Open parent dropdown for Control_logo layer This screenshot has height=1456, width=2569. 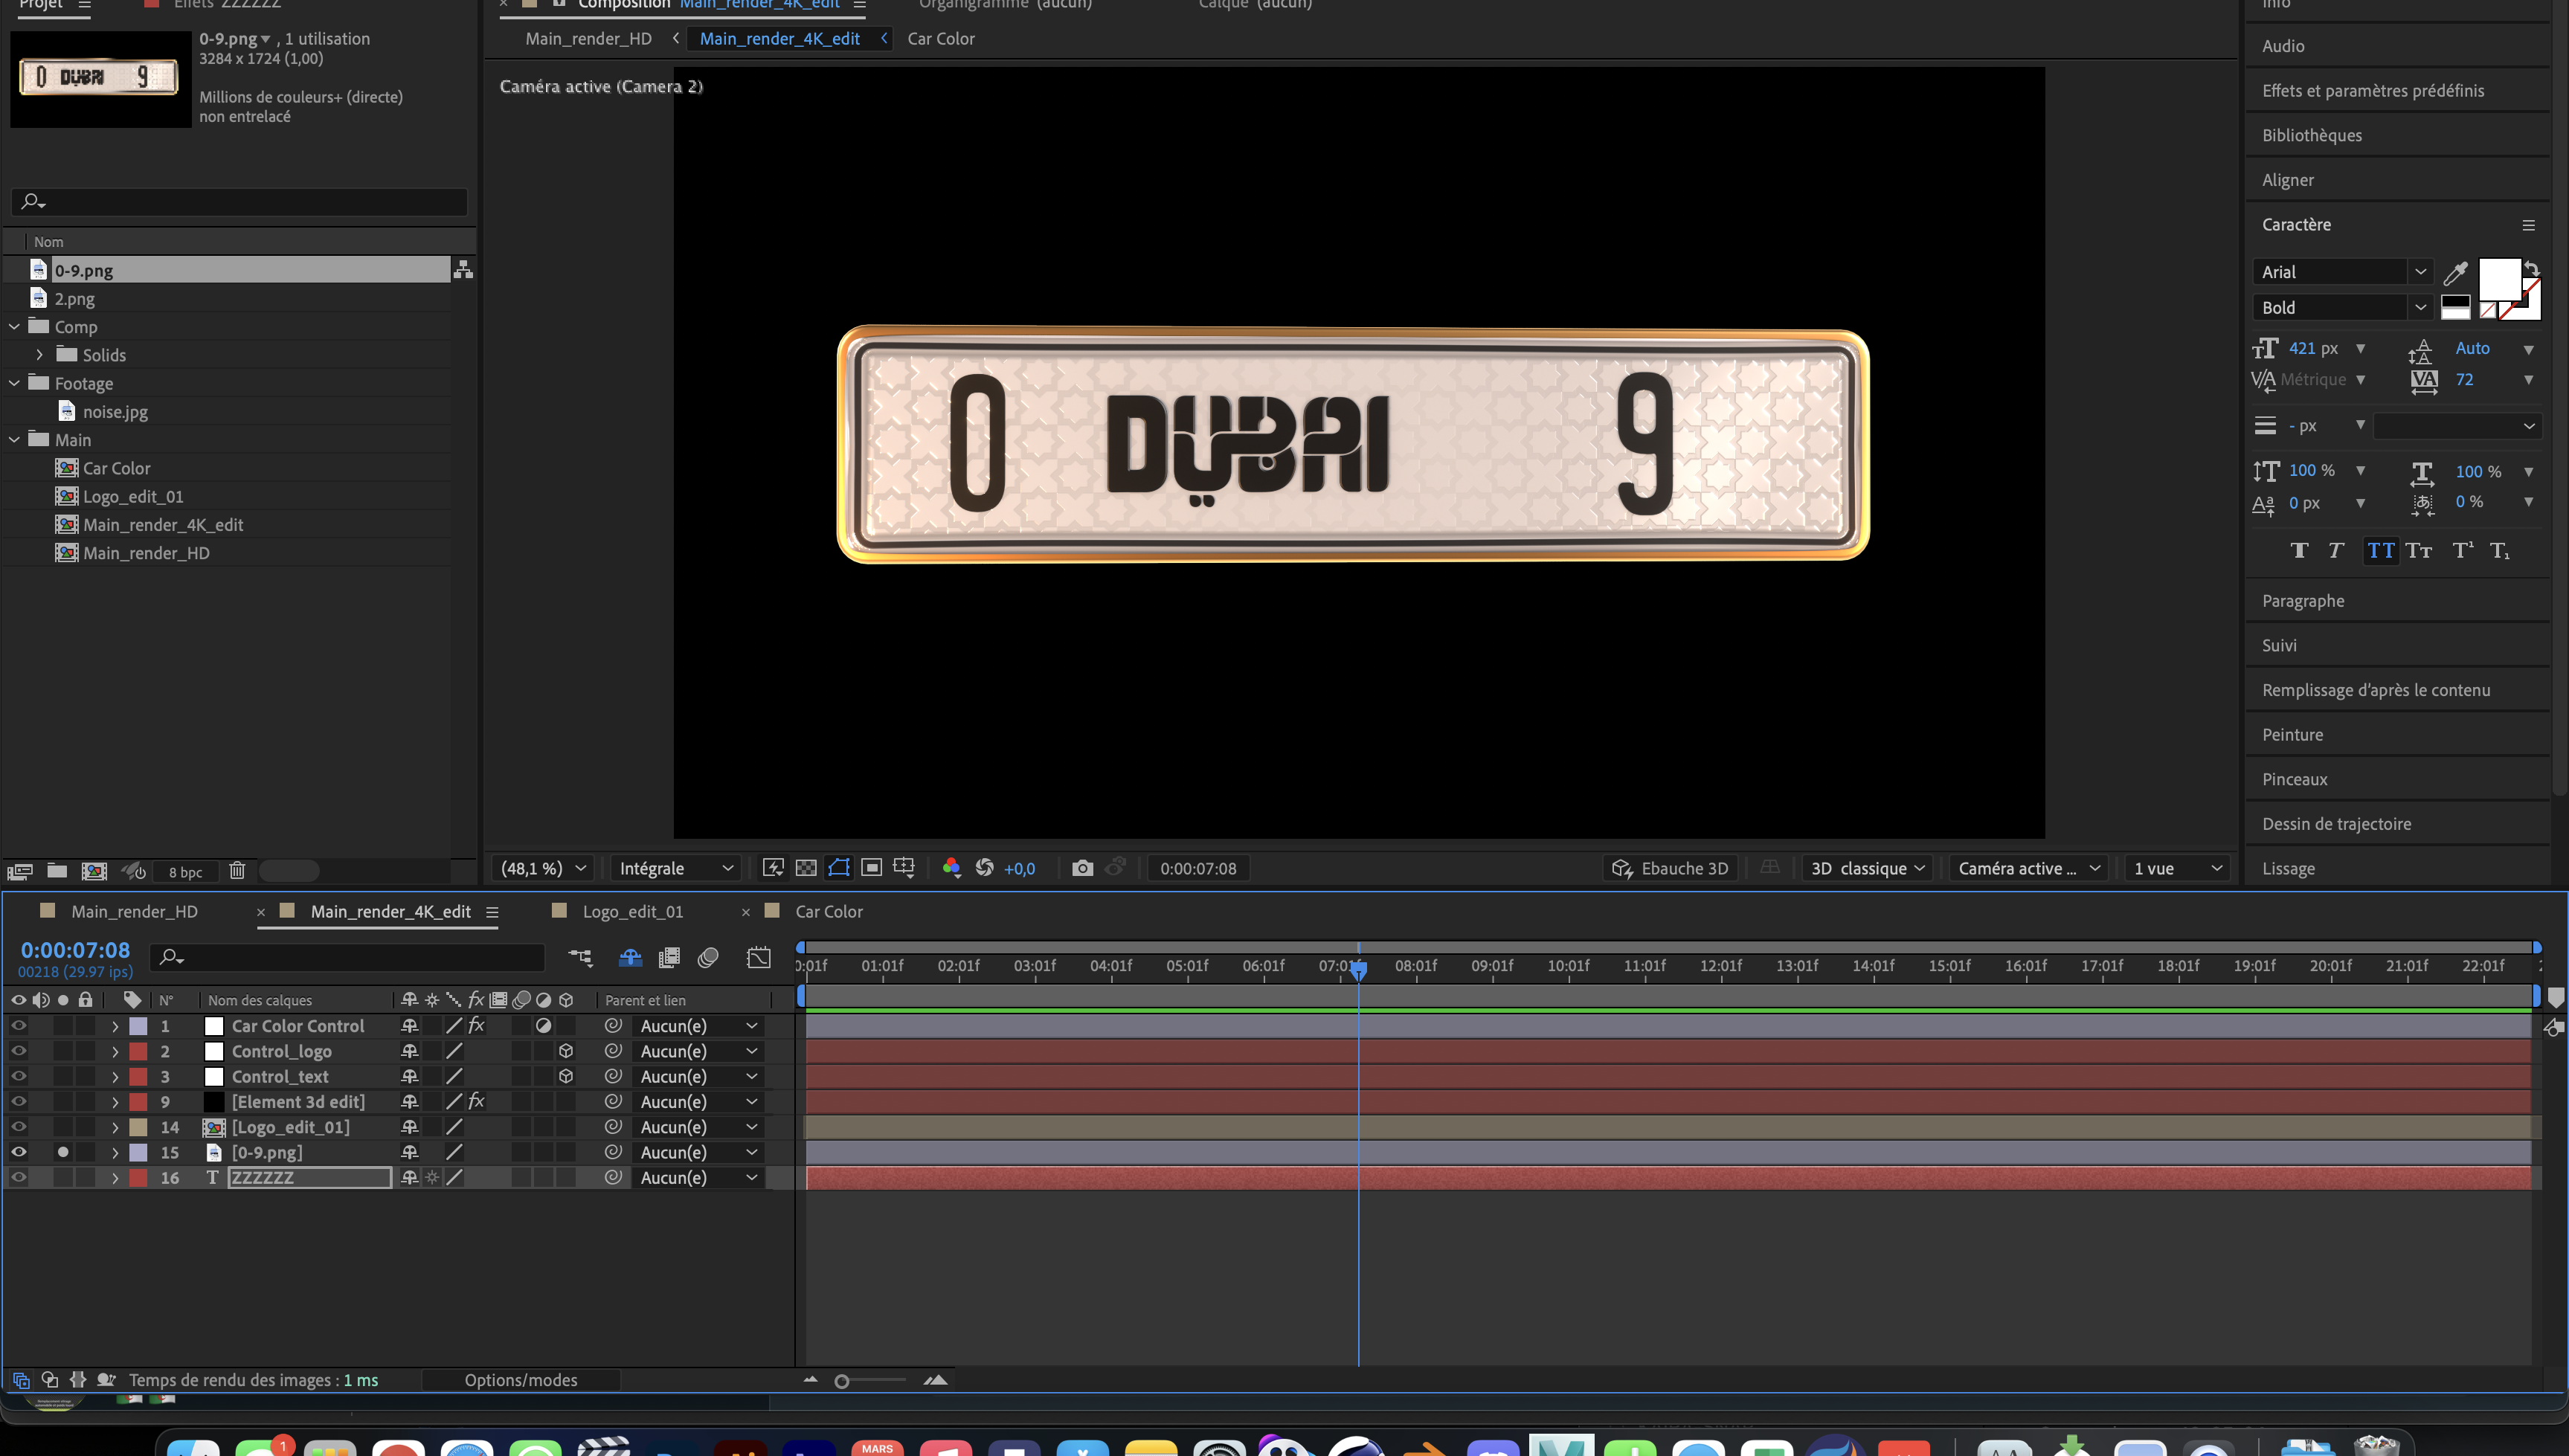pyautogui.click(x=698, y=1051)
